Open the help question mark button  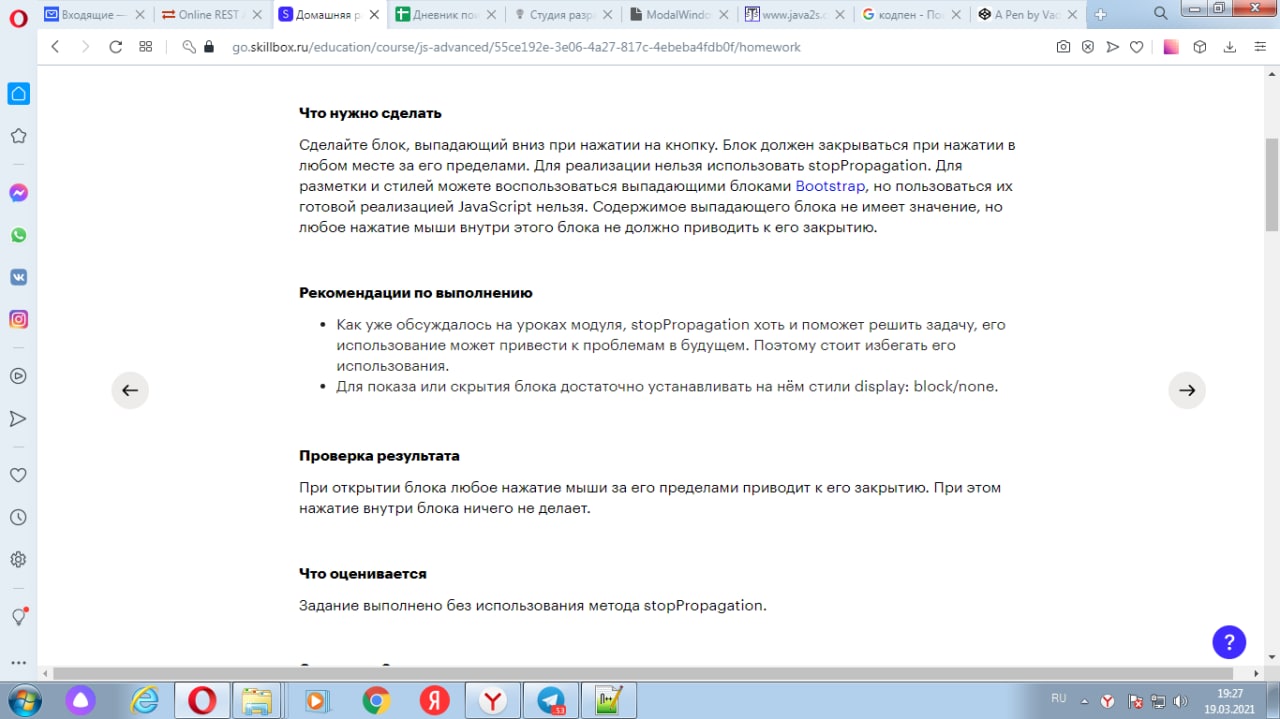pos(1229,642)
